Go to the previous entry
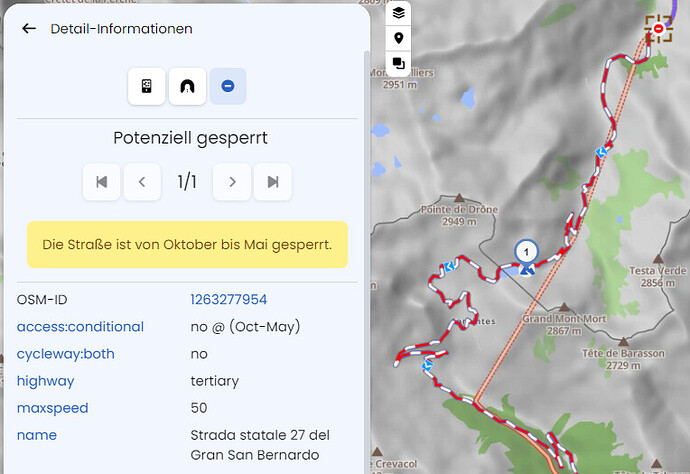Image resolution: width=690 pixels, height=474 pixels. click(142, 182)
